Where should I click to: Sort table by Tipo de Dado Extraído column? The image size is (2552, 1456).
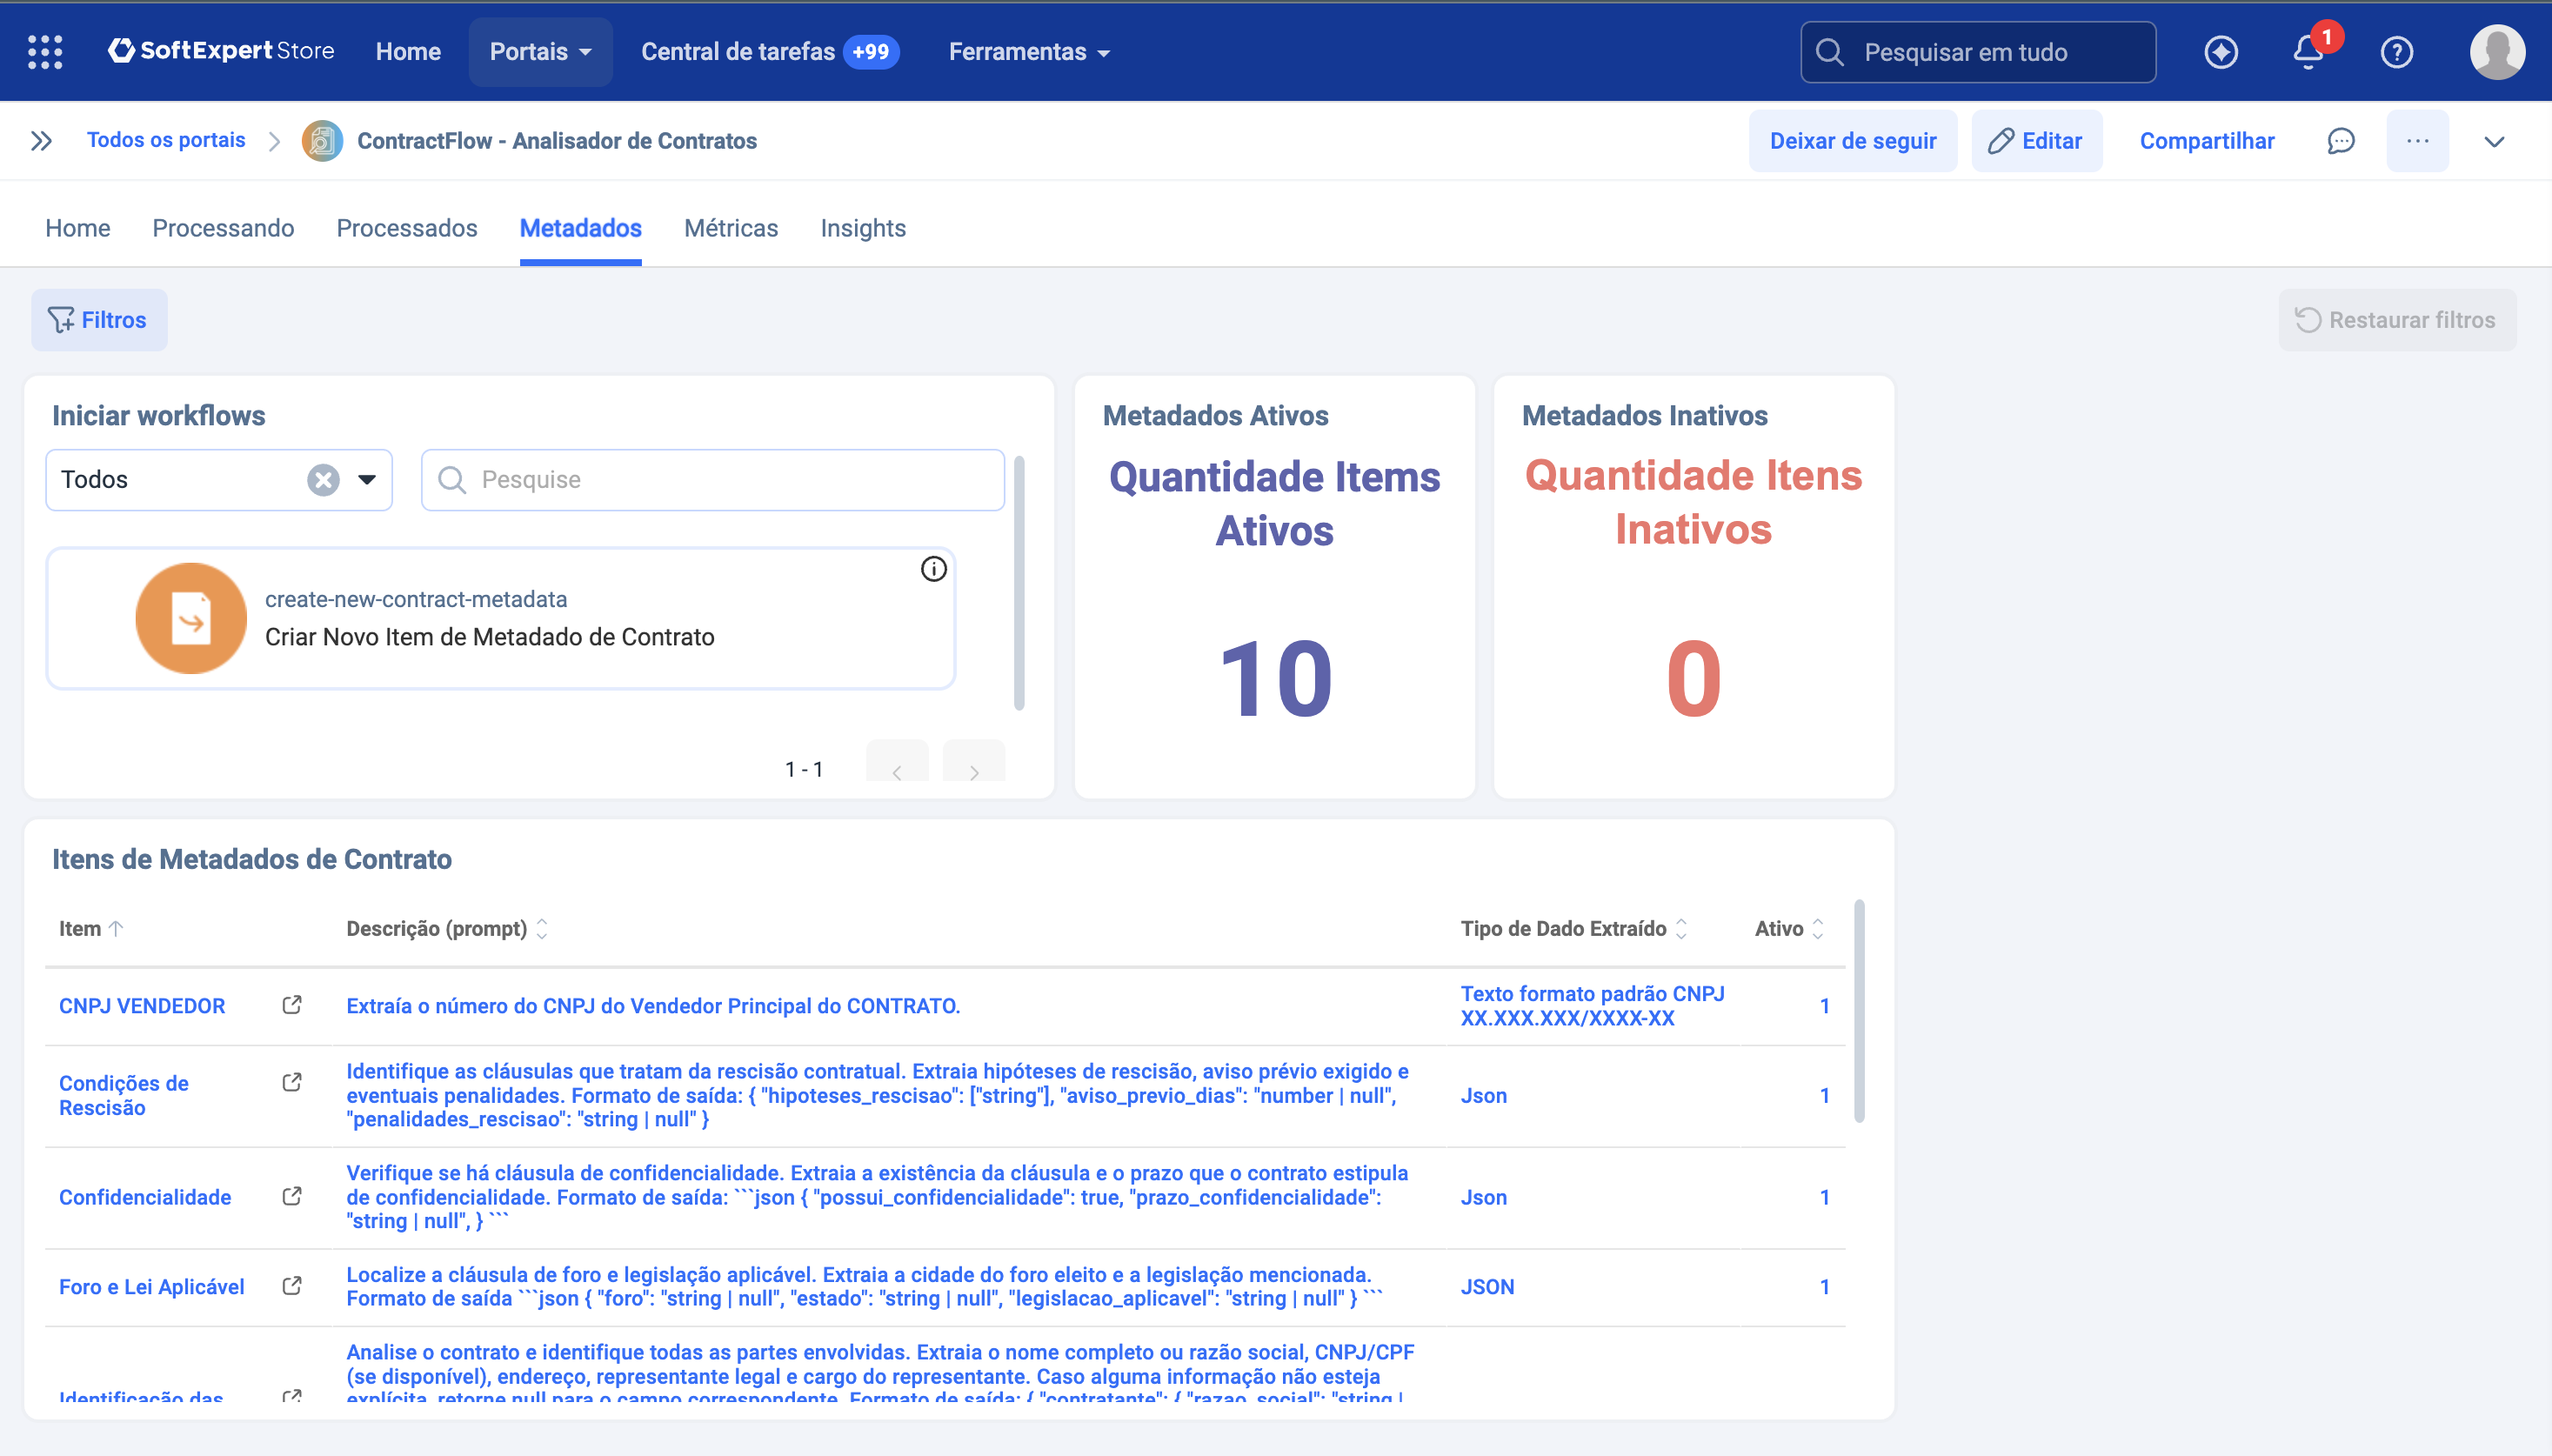[x=1681, y=928]
